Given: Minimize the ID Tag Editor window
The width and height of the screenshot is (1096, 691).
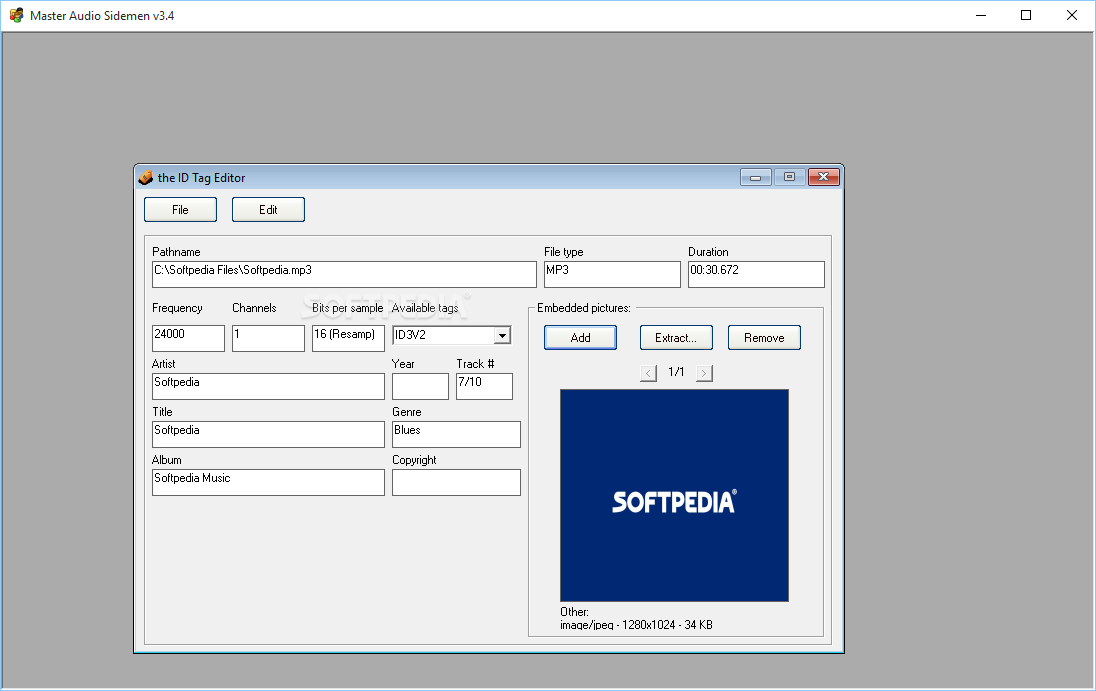Looking at the screenshot, I should (x=756, y=177).
